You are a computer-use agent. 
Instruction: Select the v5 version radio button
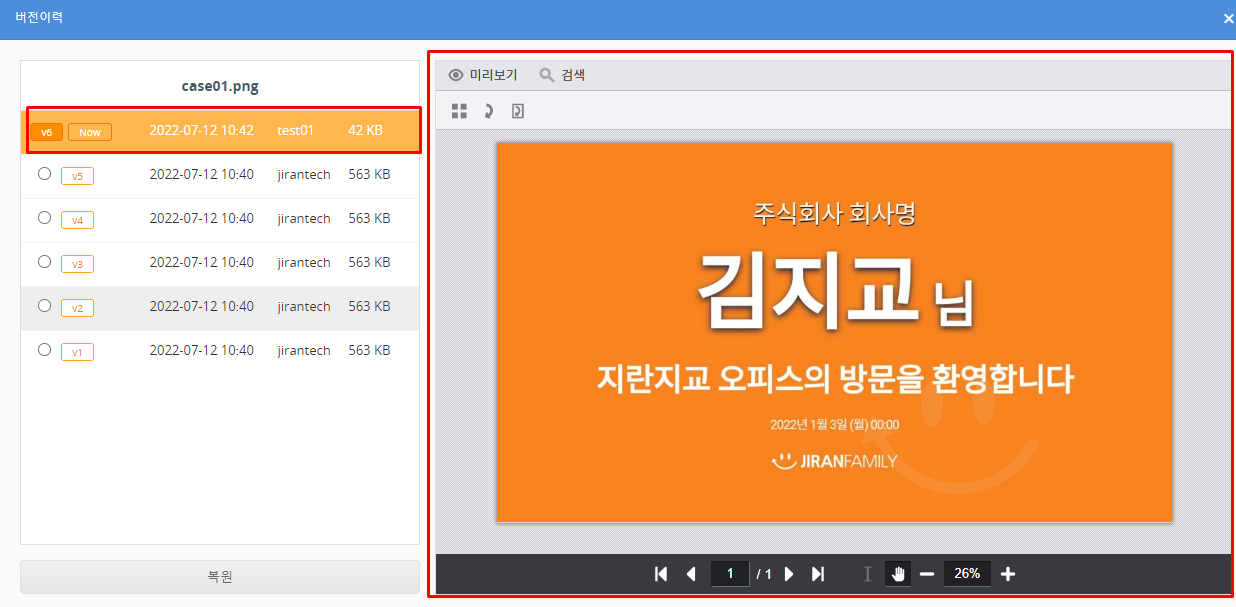44,174
